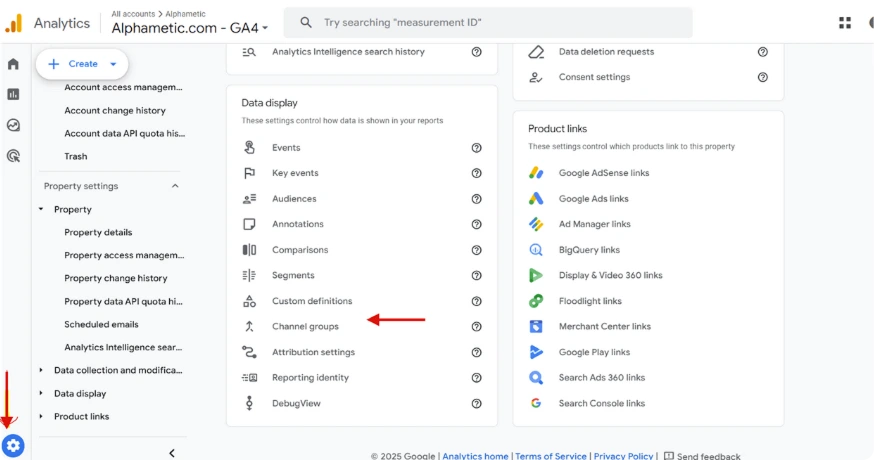874x460 pixels.
Task: Open Explore icon in left rail
Action: pyautogui.click(x=13, y=126)
